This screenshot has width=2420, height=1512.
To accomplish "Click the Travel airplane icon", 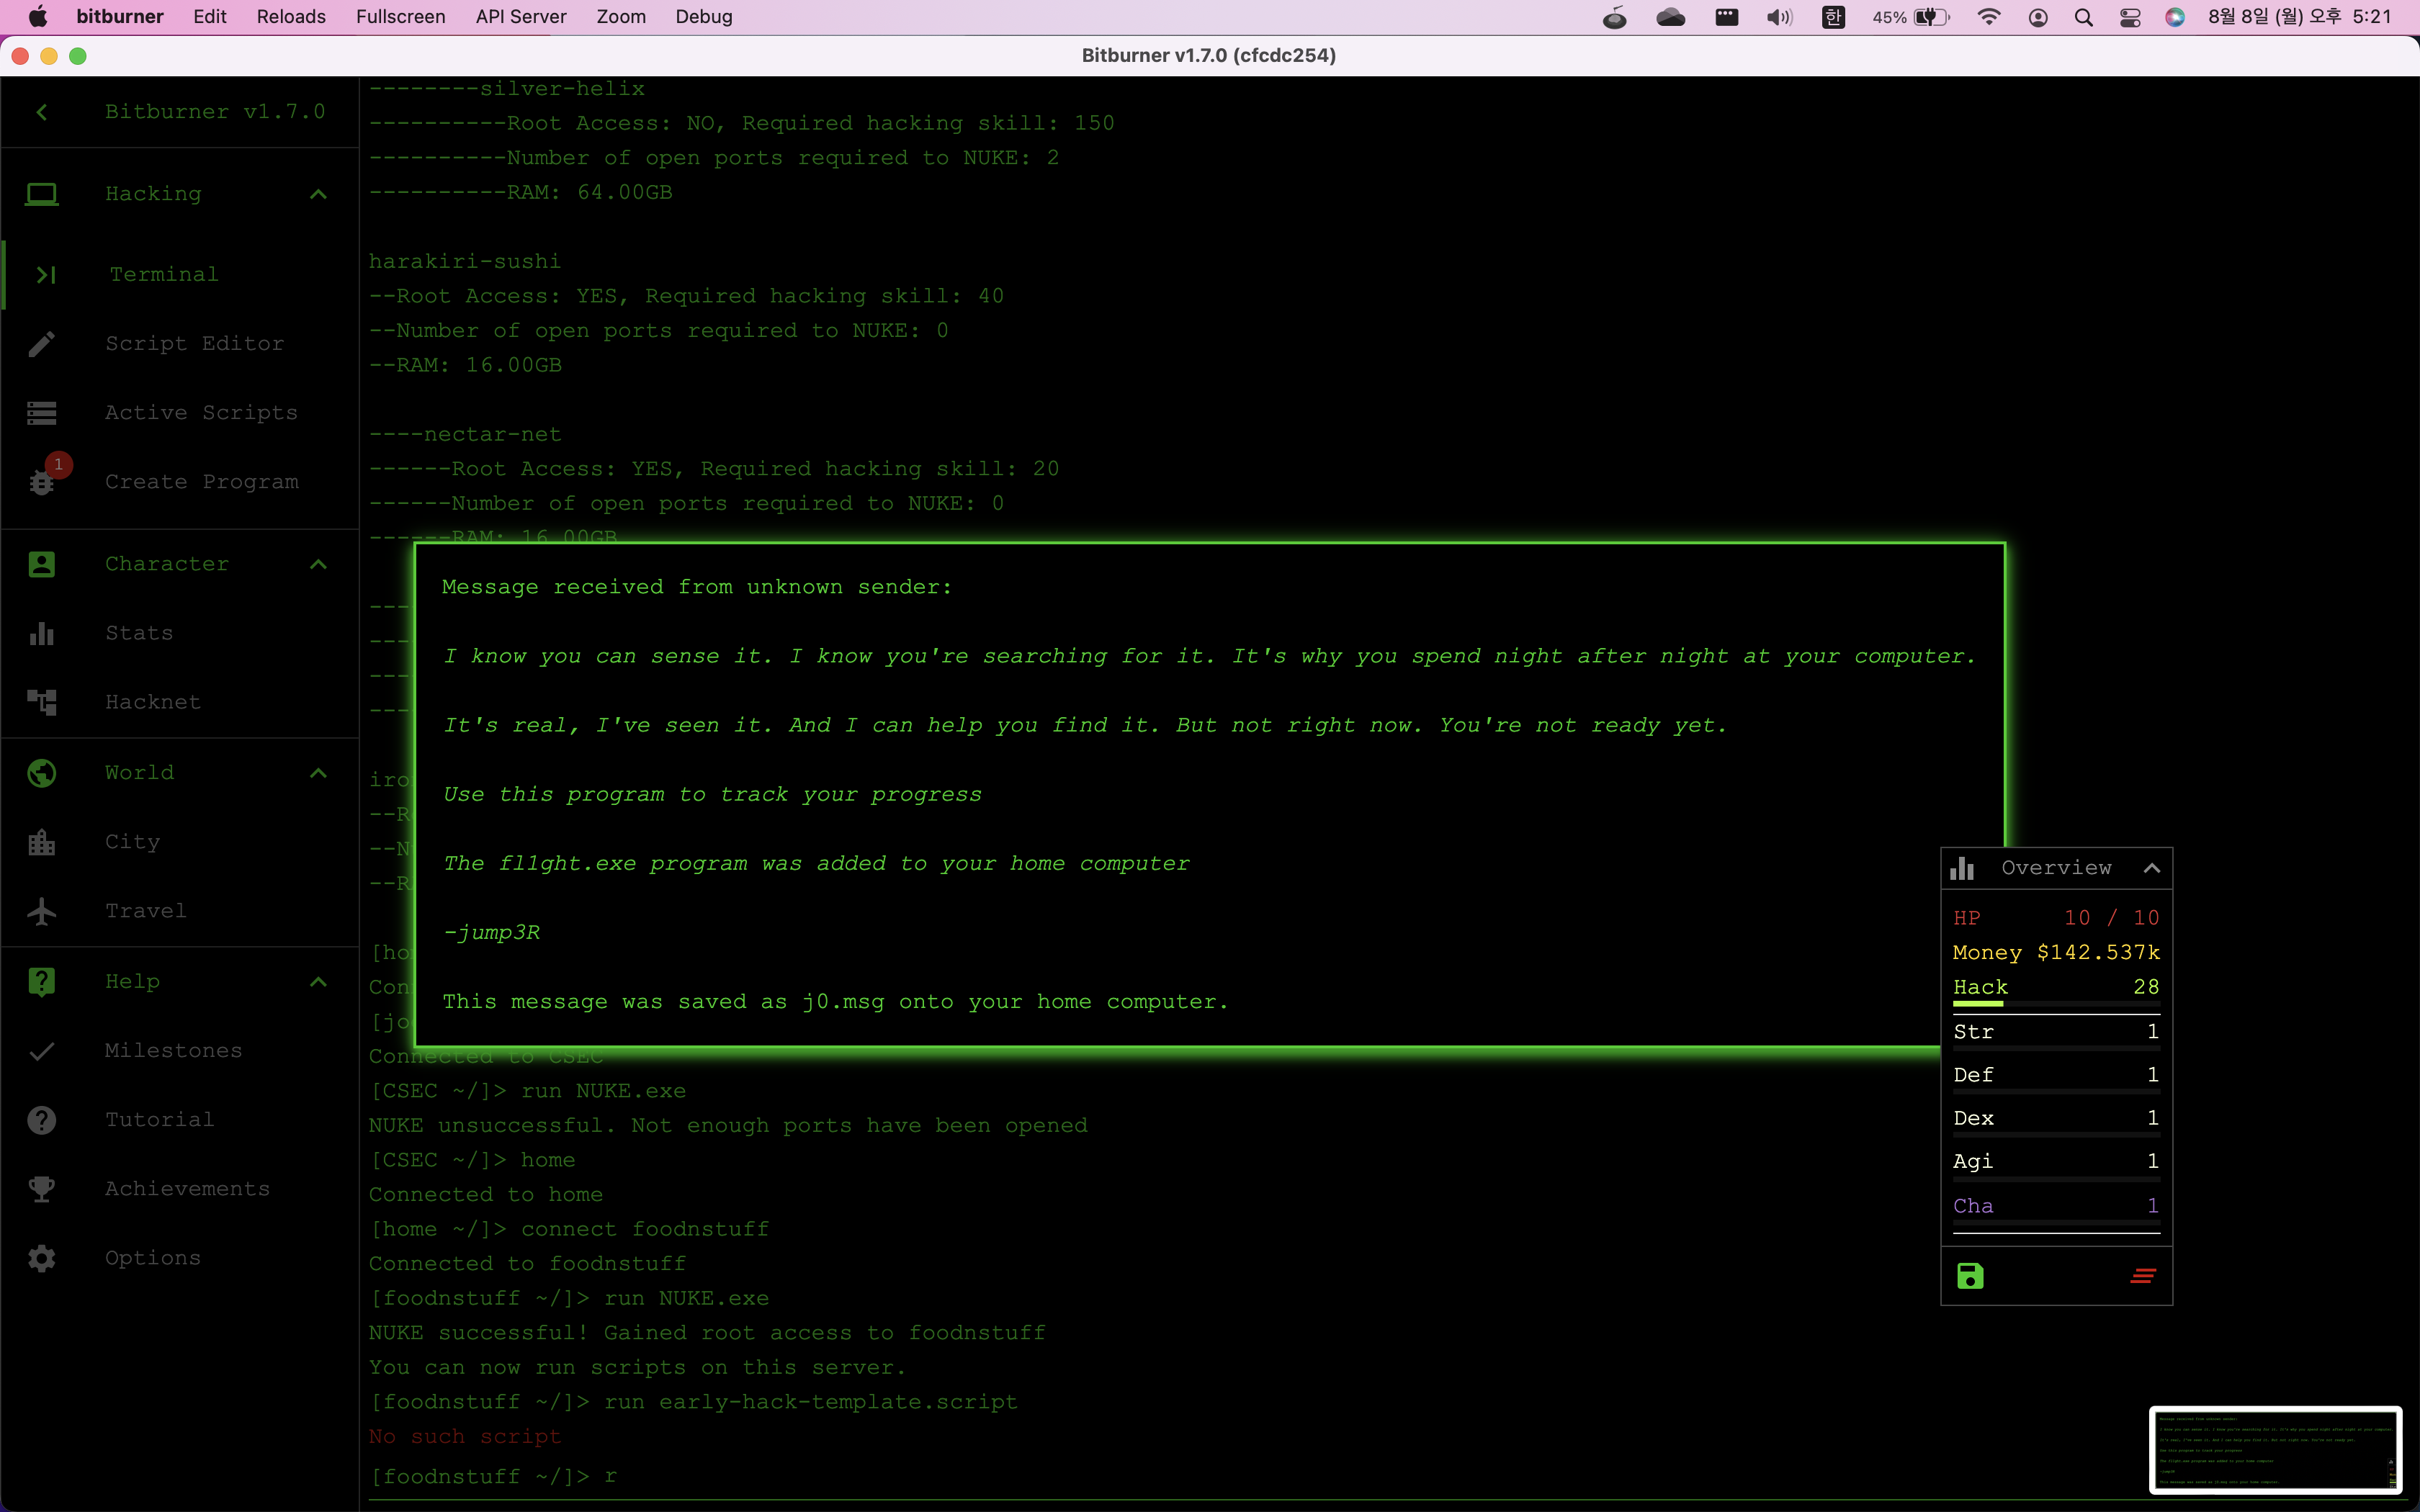I will point(41,911).
